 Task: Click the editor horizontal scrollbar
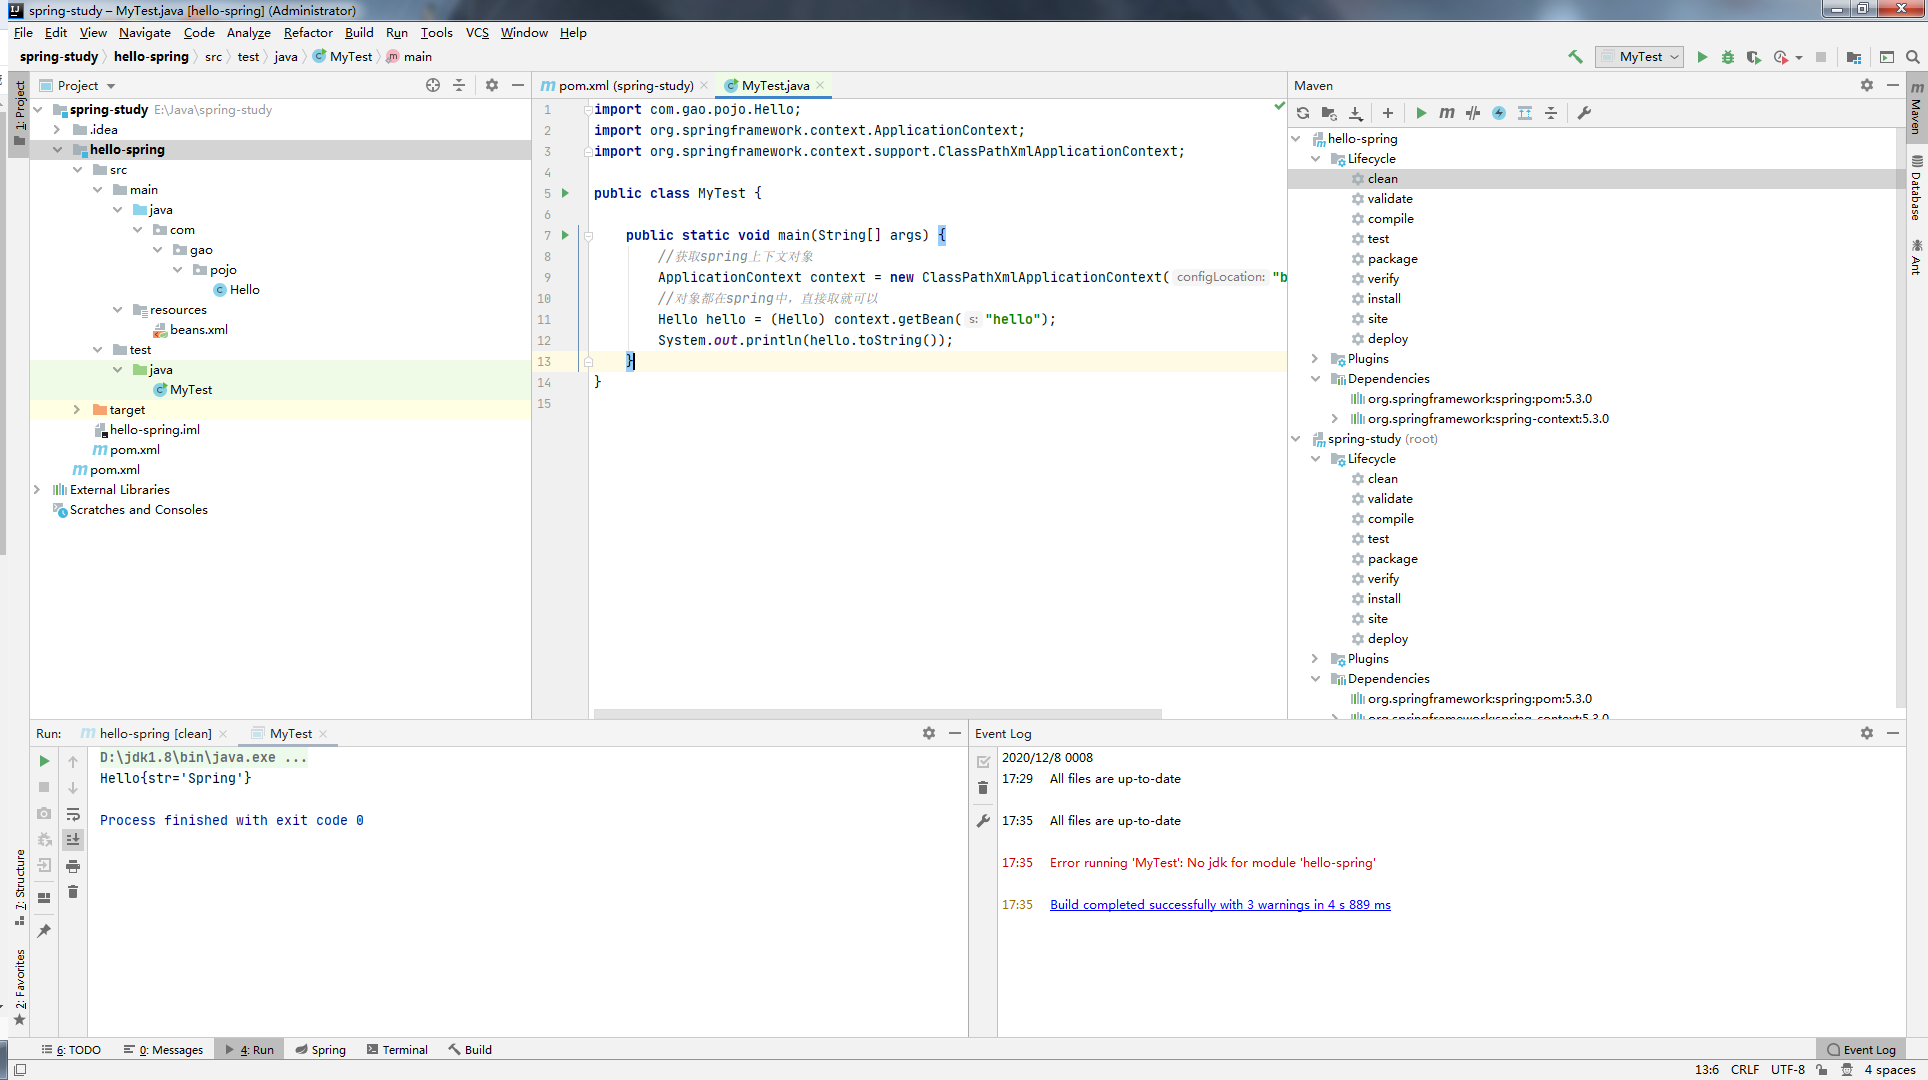(877, 714)
